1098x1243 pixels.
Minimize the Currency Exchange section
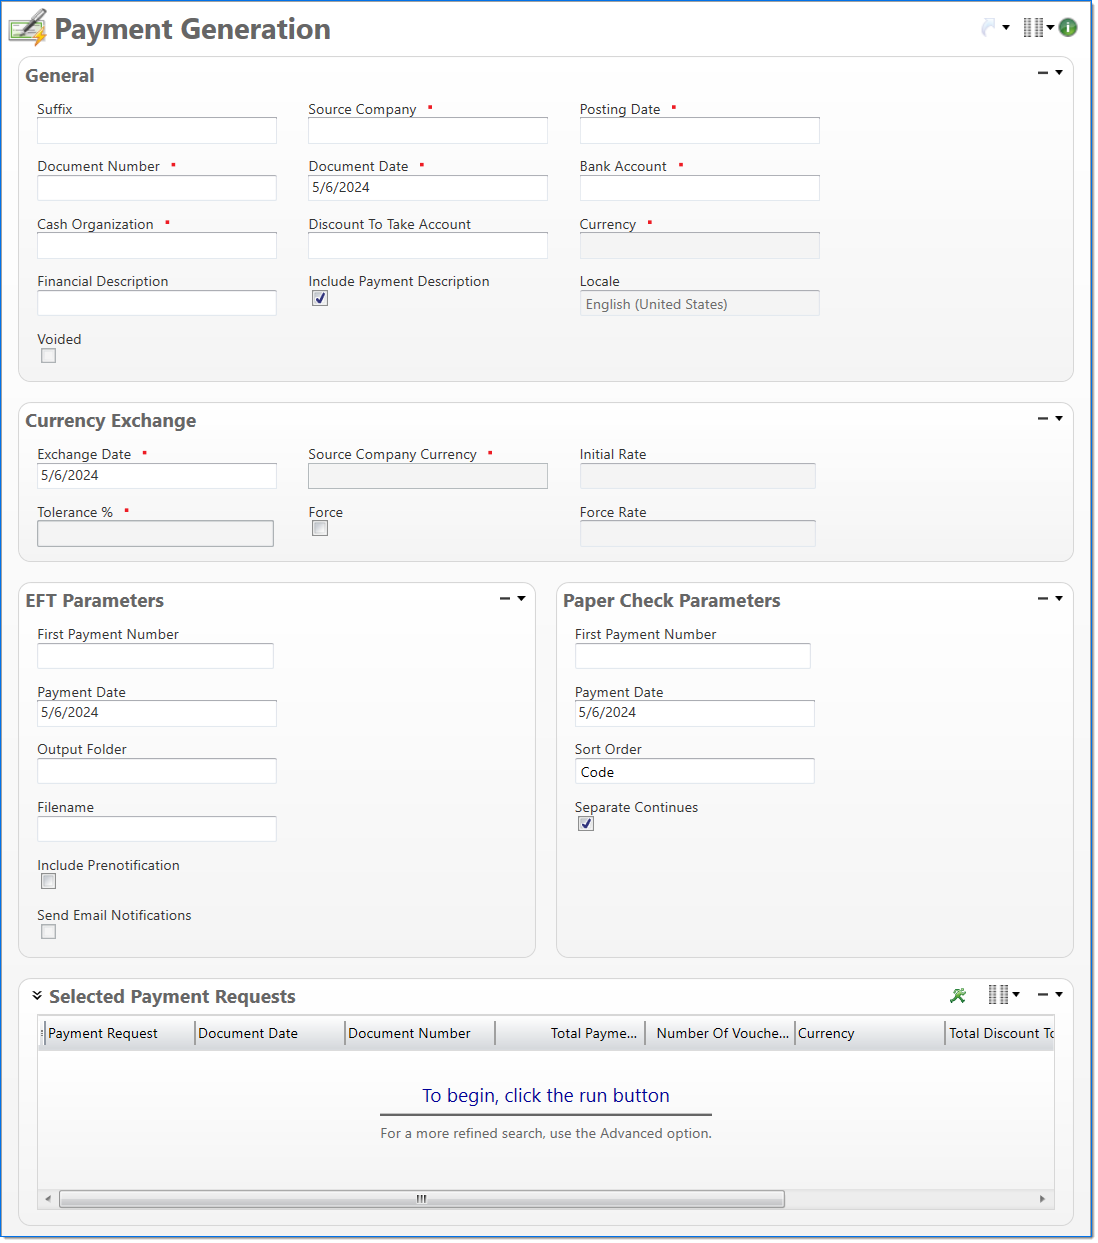click(1043, 419)
